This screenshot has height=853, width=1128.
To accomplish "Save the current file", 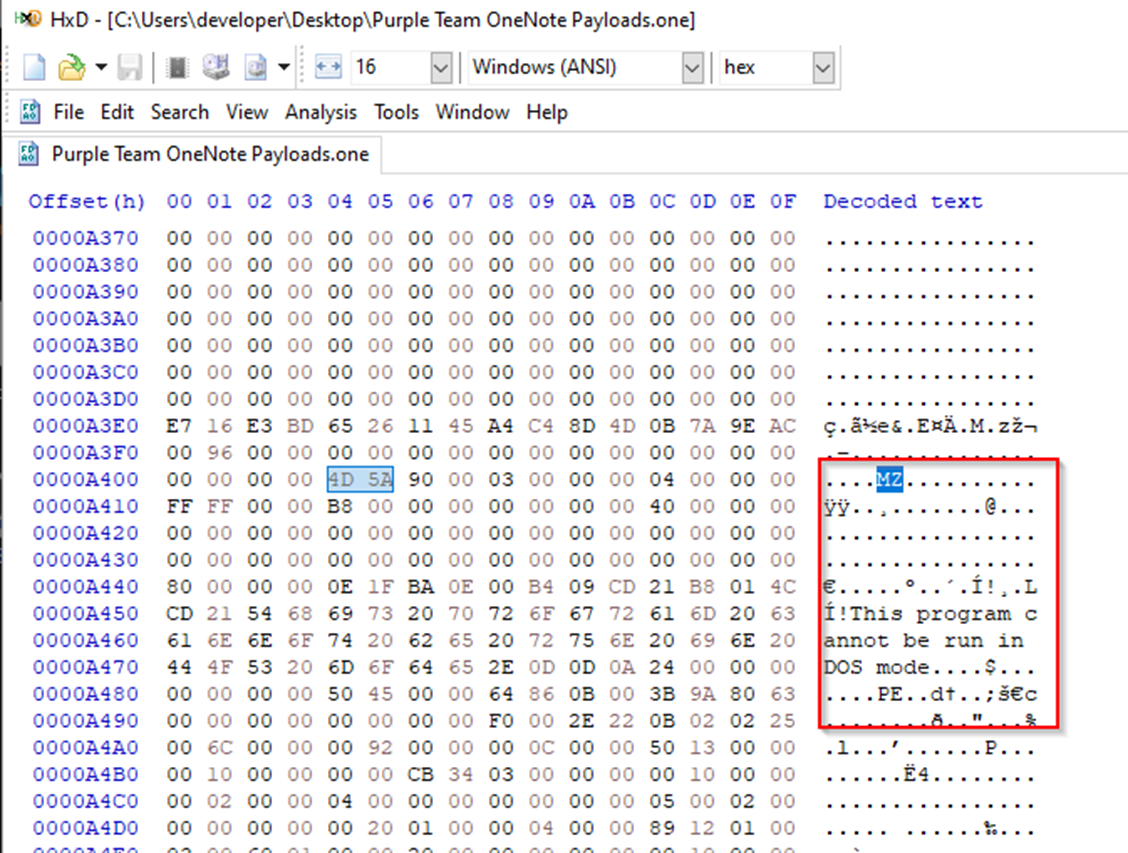I will pyautogui.click(x=130, y=66).
